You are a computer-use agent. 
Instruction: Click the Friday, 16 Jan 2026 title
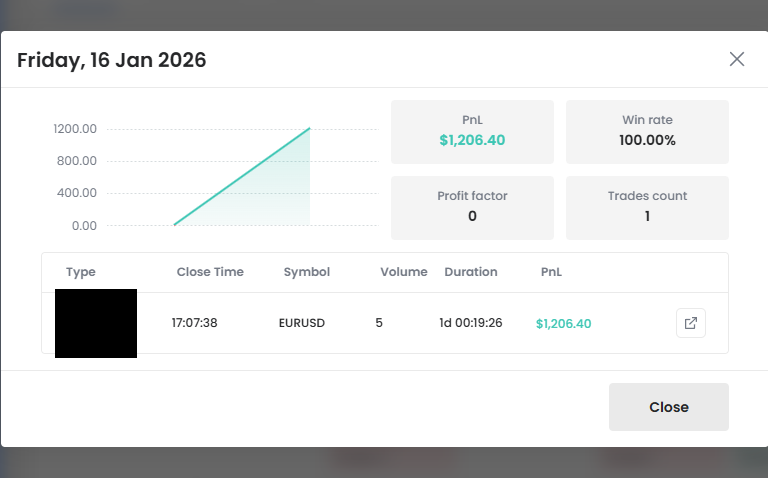tap(112, 60)
